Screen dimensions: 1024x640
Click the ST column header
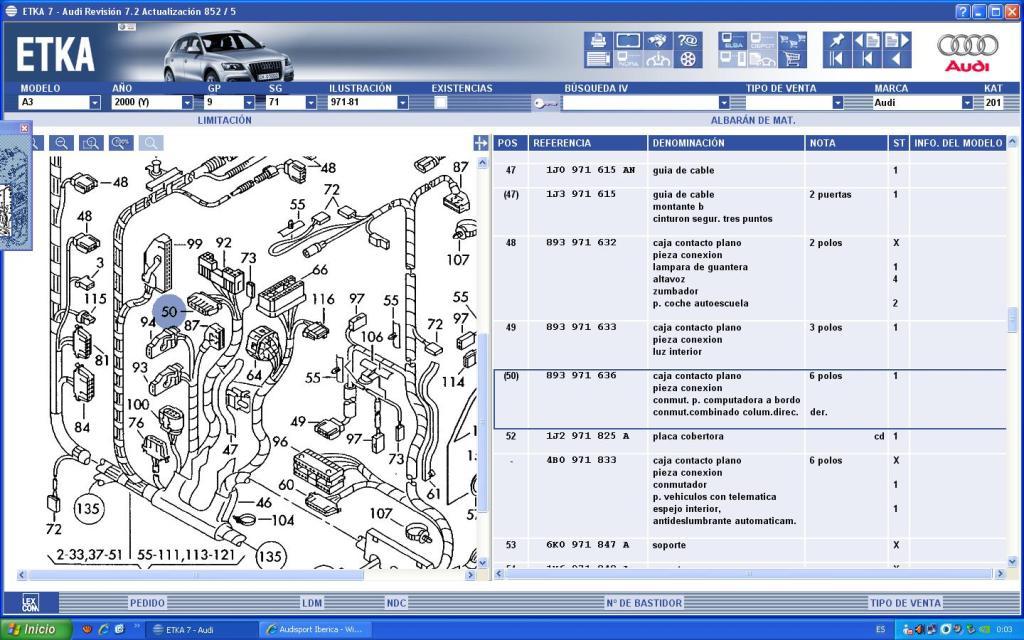pyautogui.click(x=899, y=143)
